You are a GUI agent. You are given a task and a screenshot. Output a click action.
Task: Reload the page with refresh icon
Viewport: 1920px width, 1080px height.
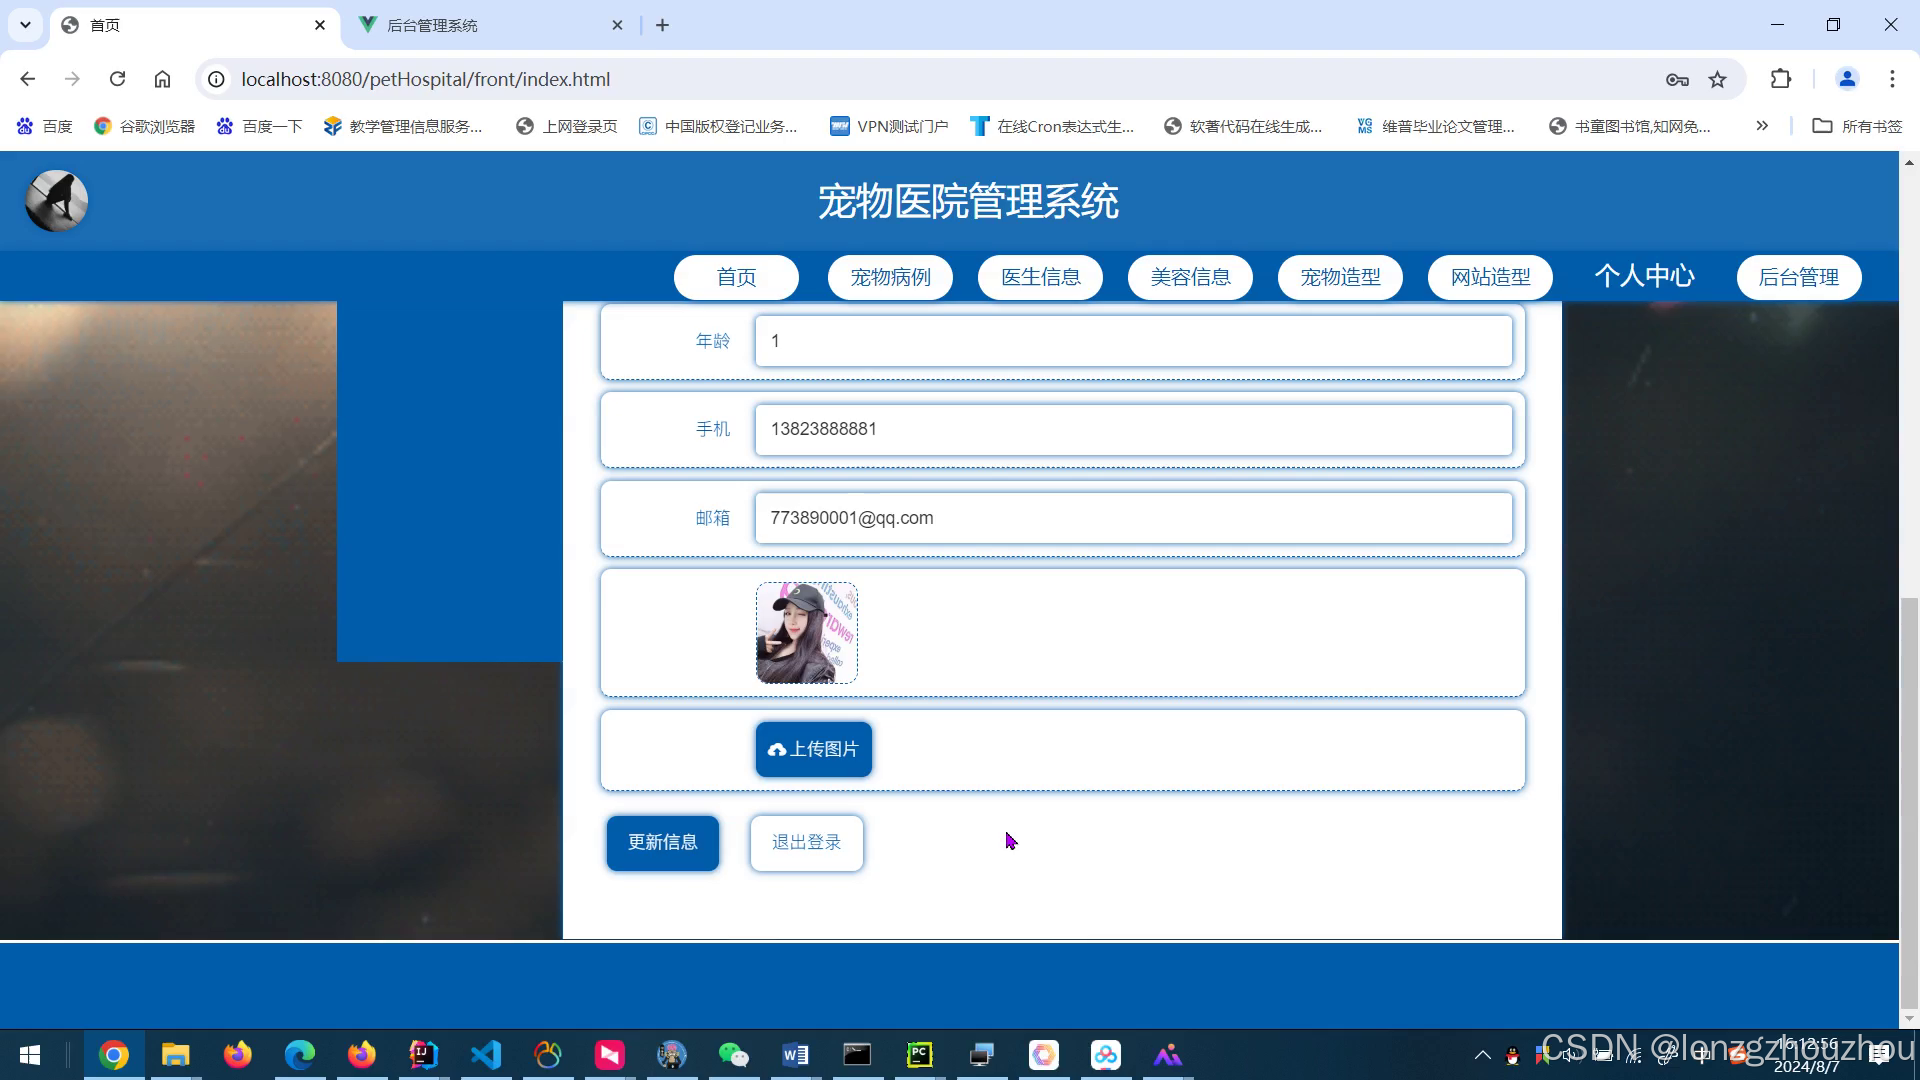(x=117, y=79)
